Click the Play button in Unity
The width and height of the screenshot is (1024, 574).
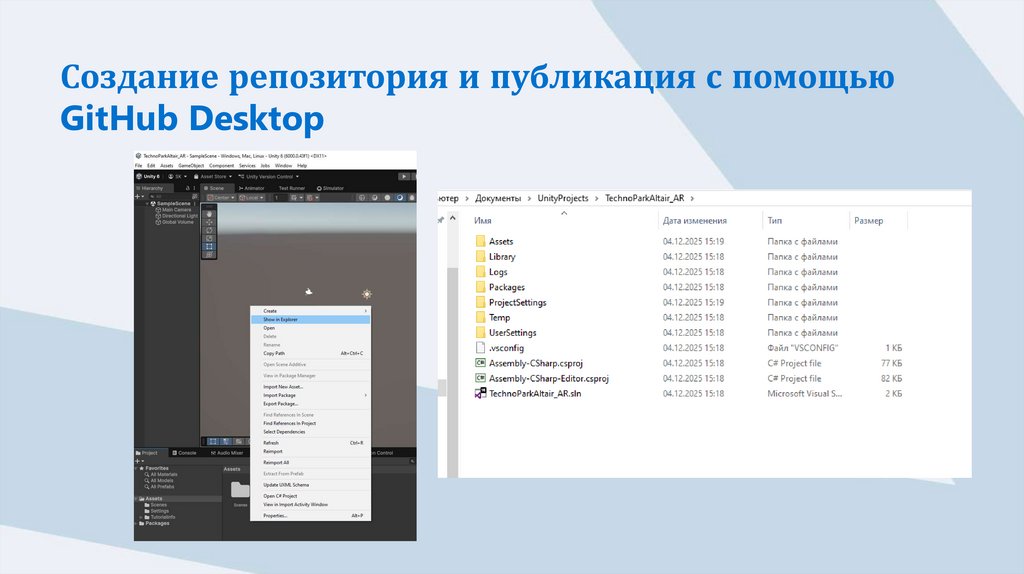(404, 177)
